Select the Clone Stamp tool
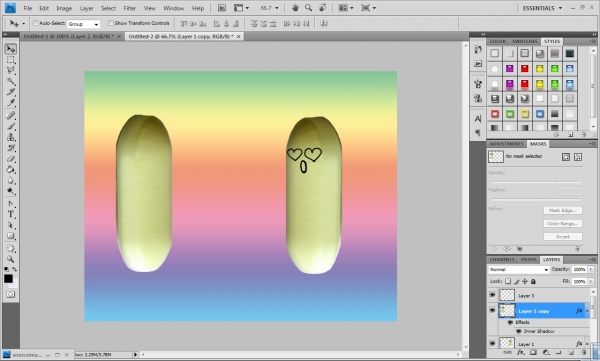This screenshot has height=361, width=600. click(11, 137)
